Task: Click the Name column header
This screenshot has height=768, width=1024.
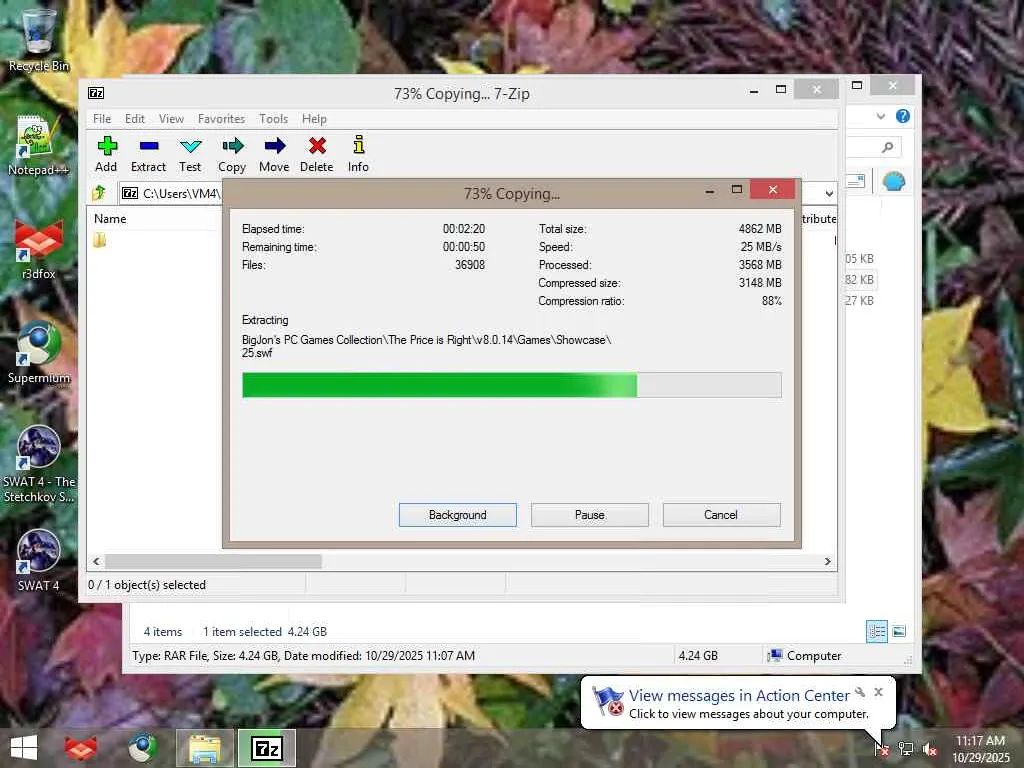Action: (110, 219)
